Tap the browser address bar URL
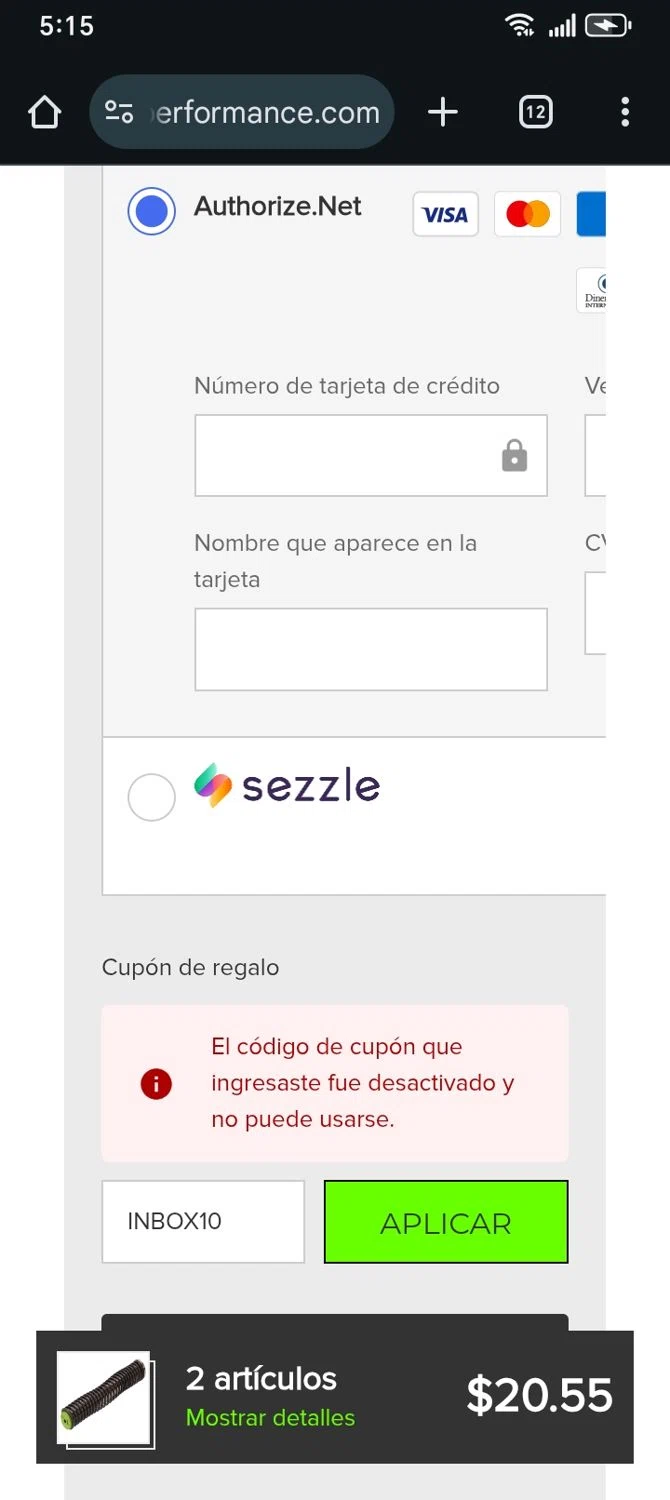 tap(265, 113)
